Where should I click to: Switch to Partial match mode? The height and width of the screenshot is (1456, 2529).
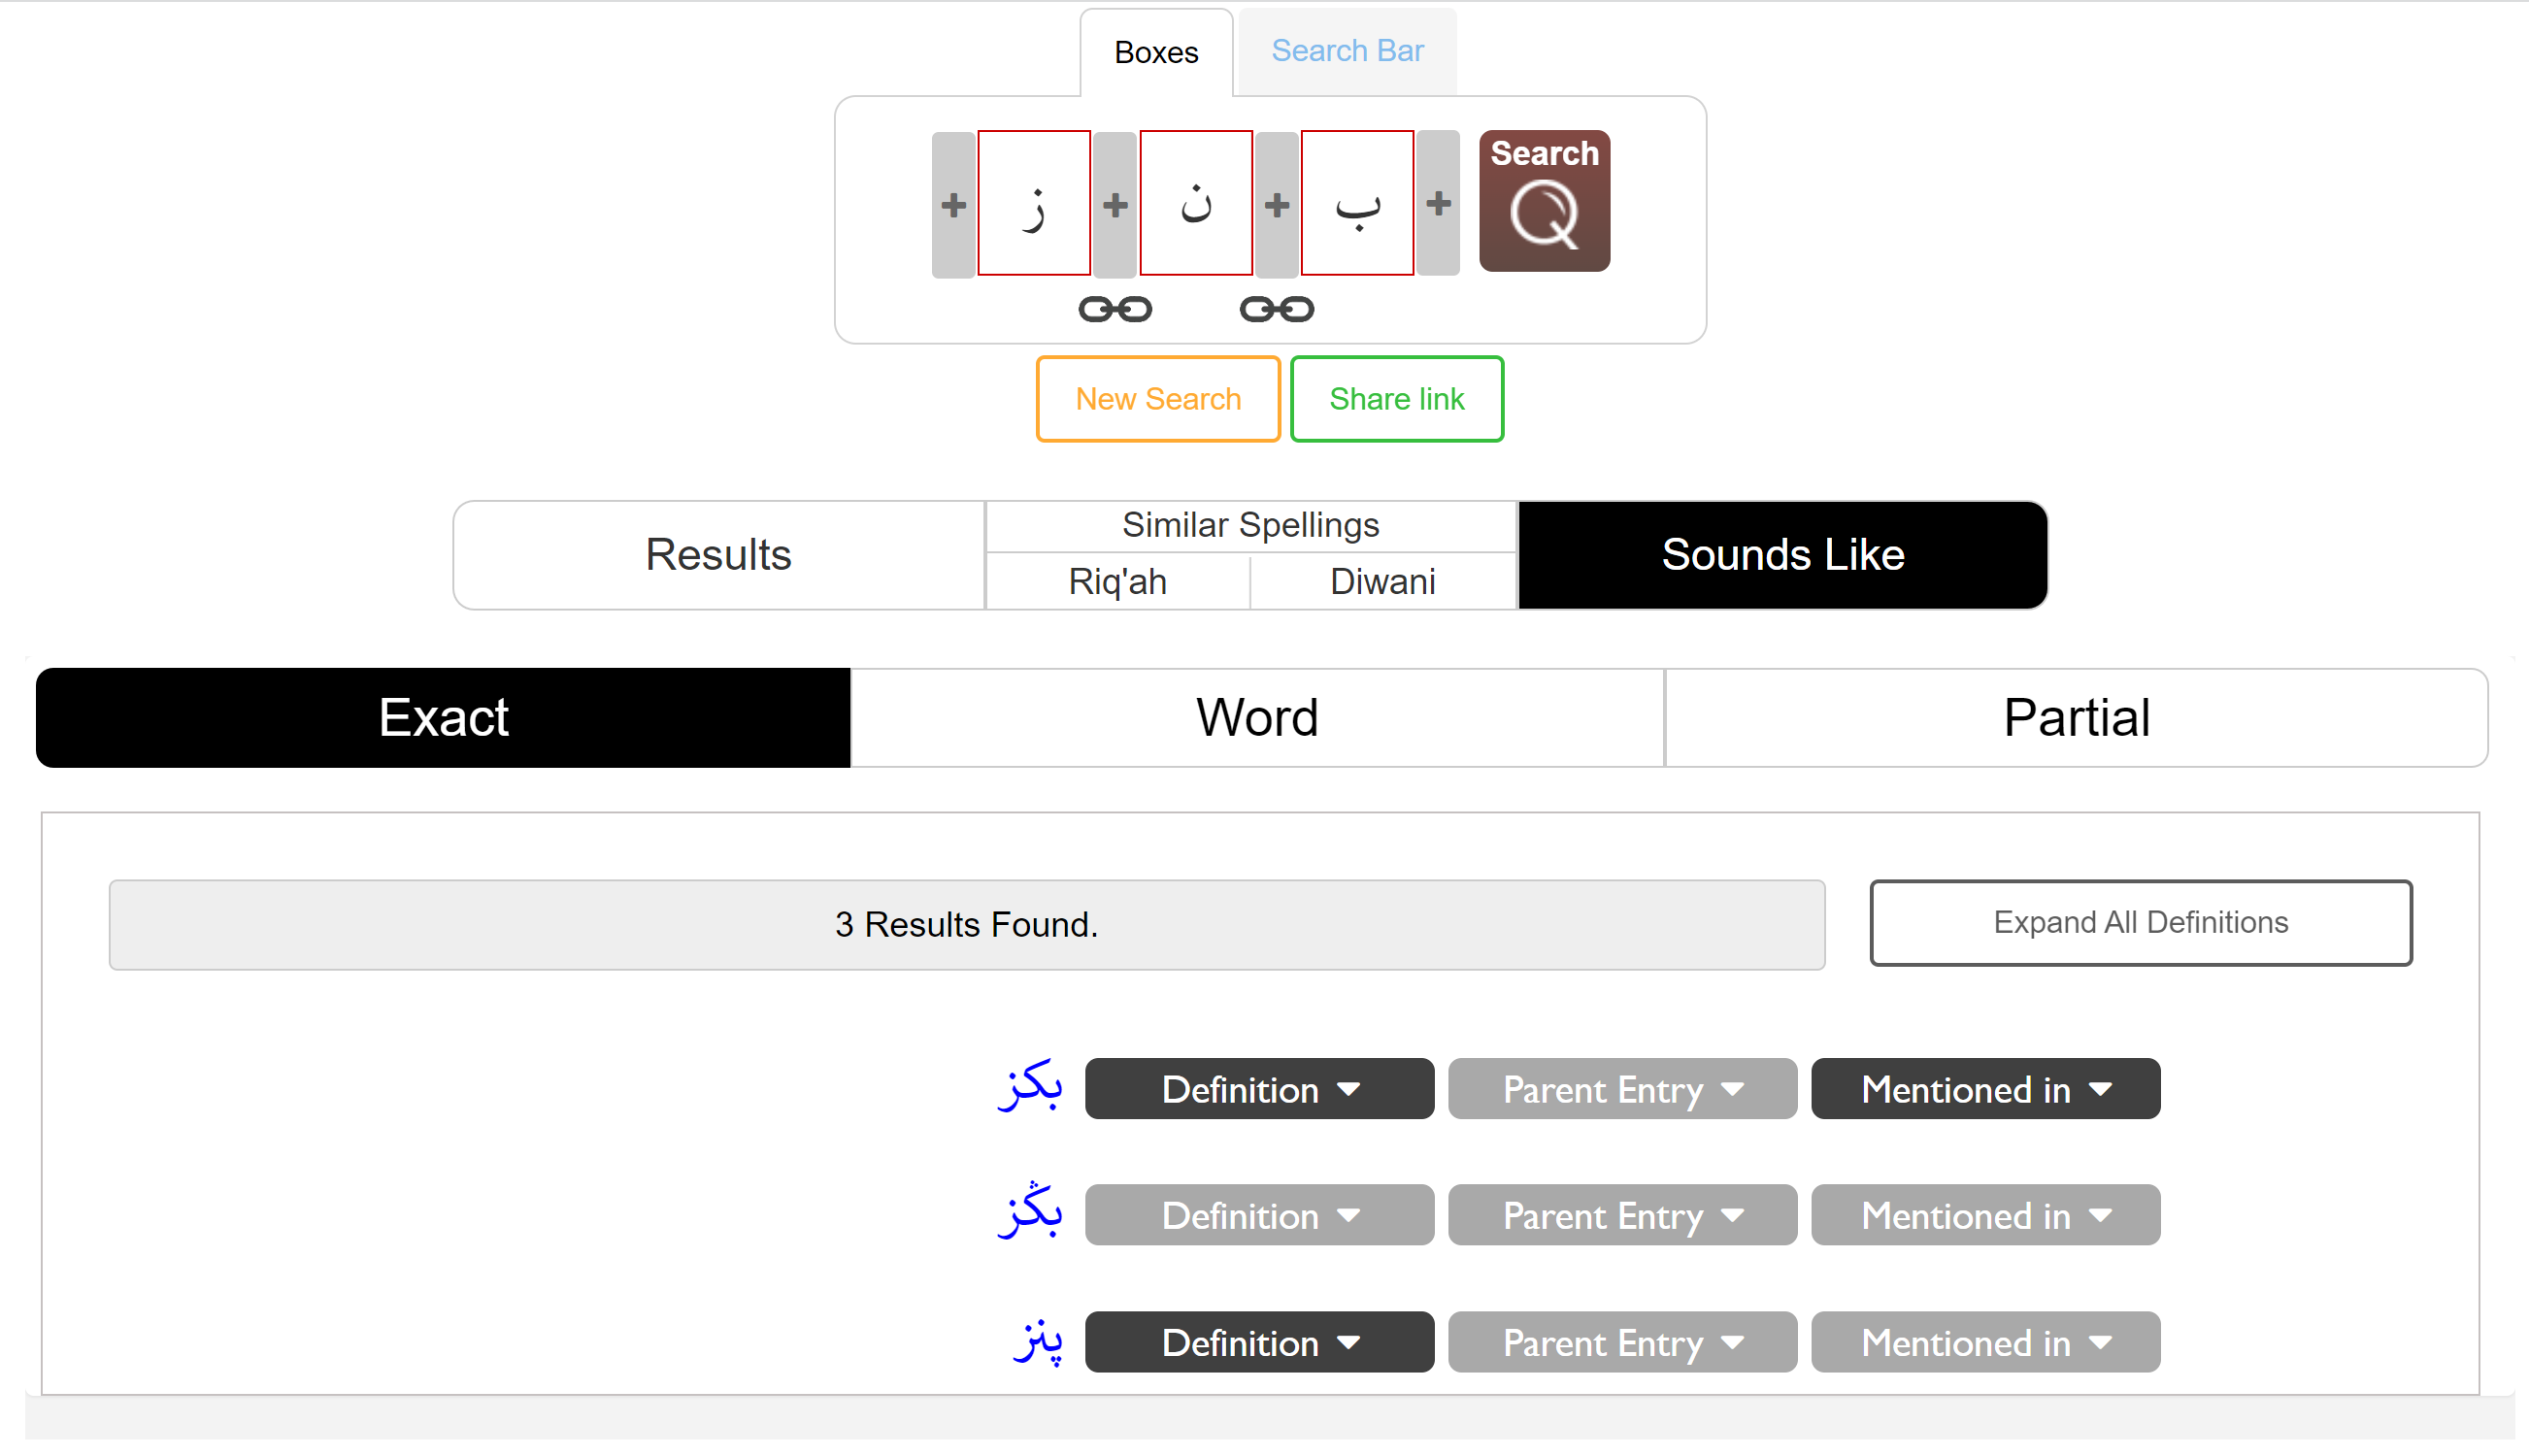point(2075,718)
